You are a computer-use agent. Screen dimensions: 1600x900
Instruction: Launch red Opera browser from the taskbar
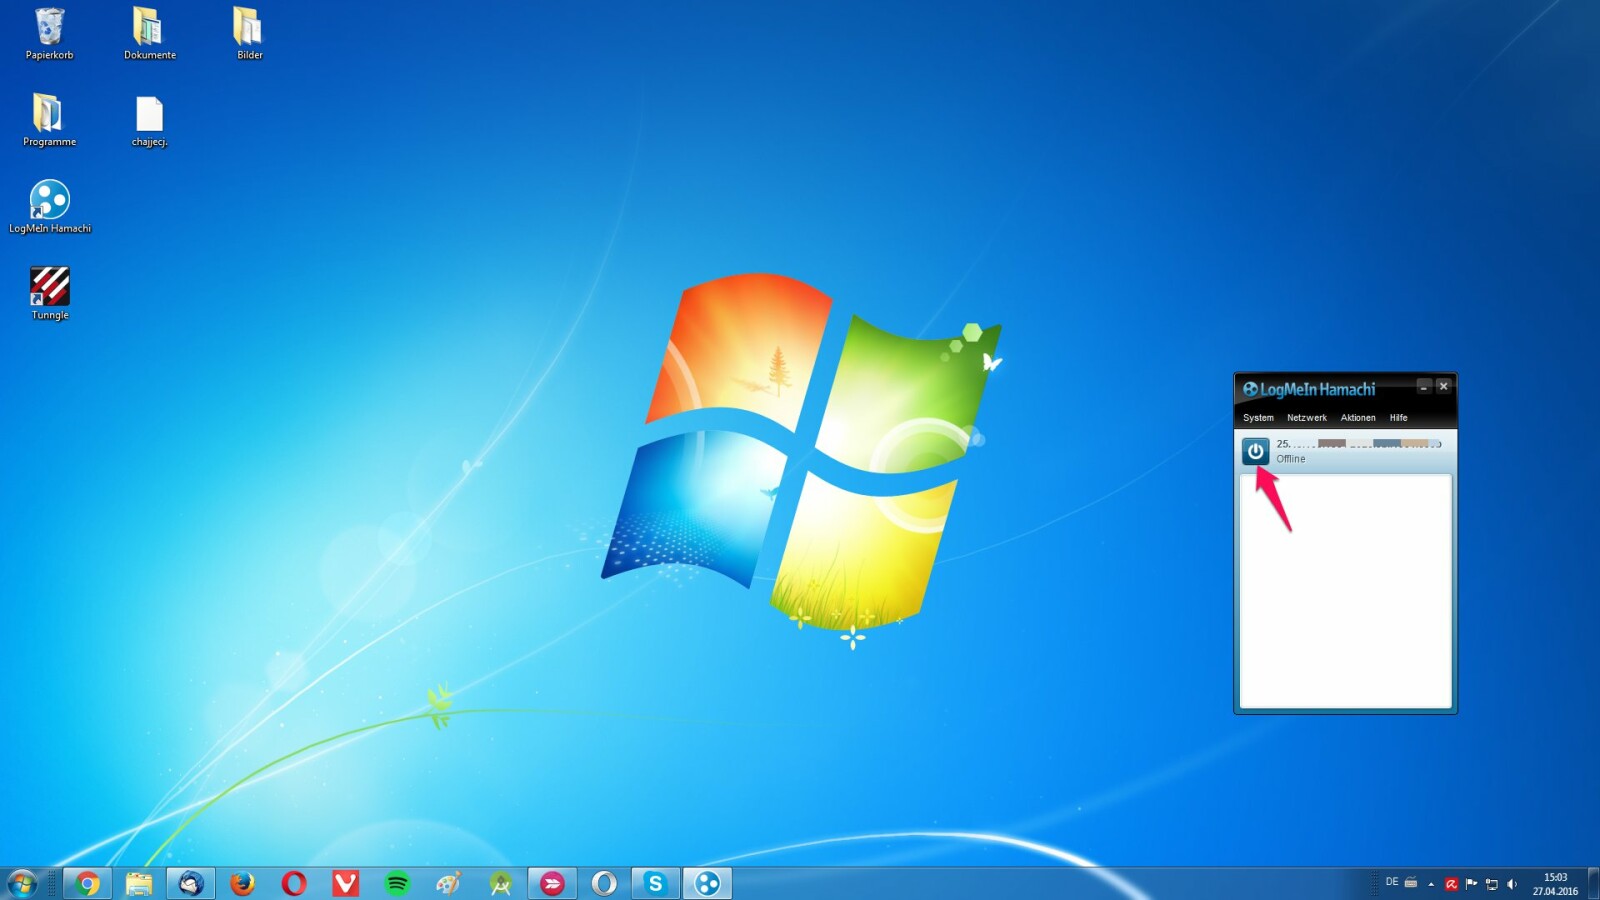click(294, 883)
